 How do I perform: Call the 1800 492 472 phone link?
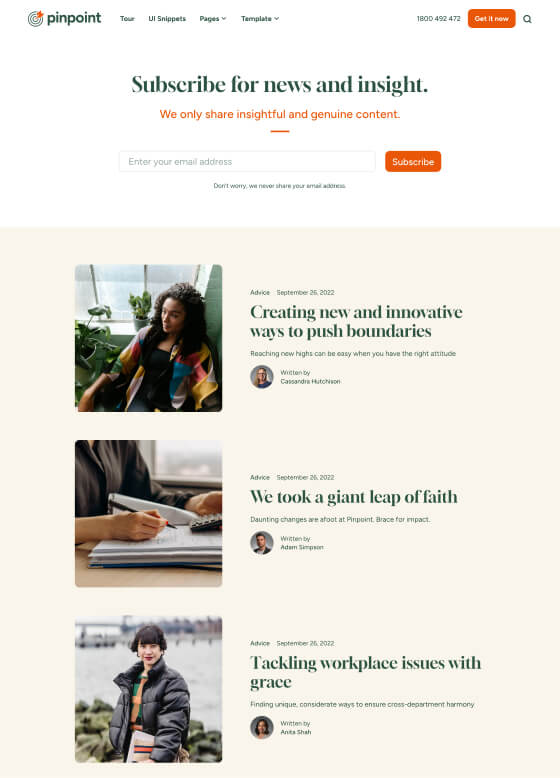click(x=438, y=19)
